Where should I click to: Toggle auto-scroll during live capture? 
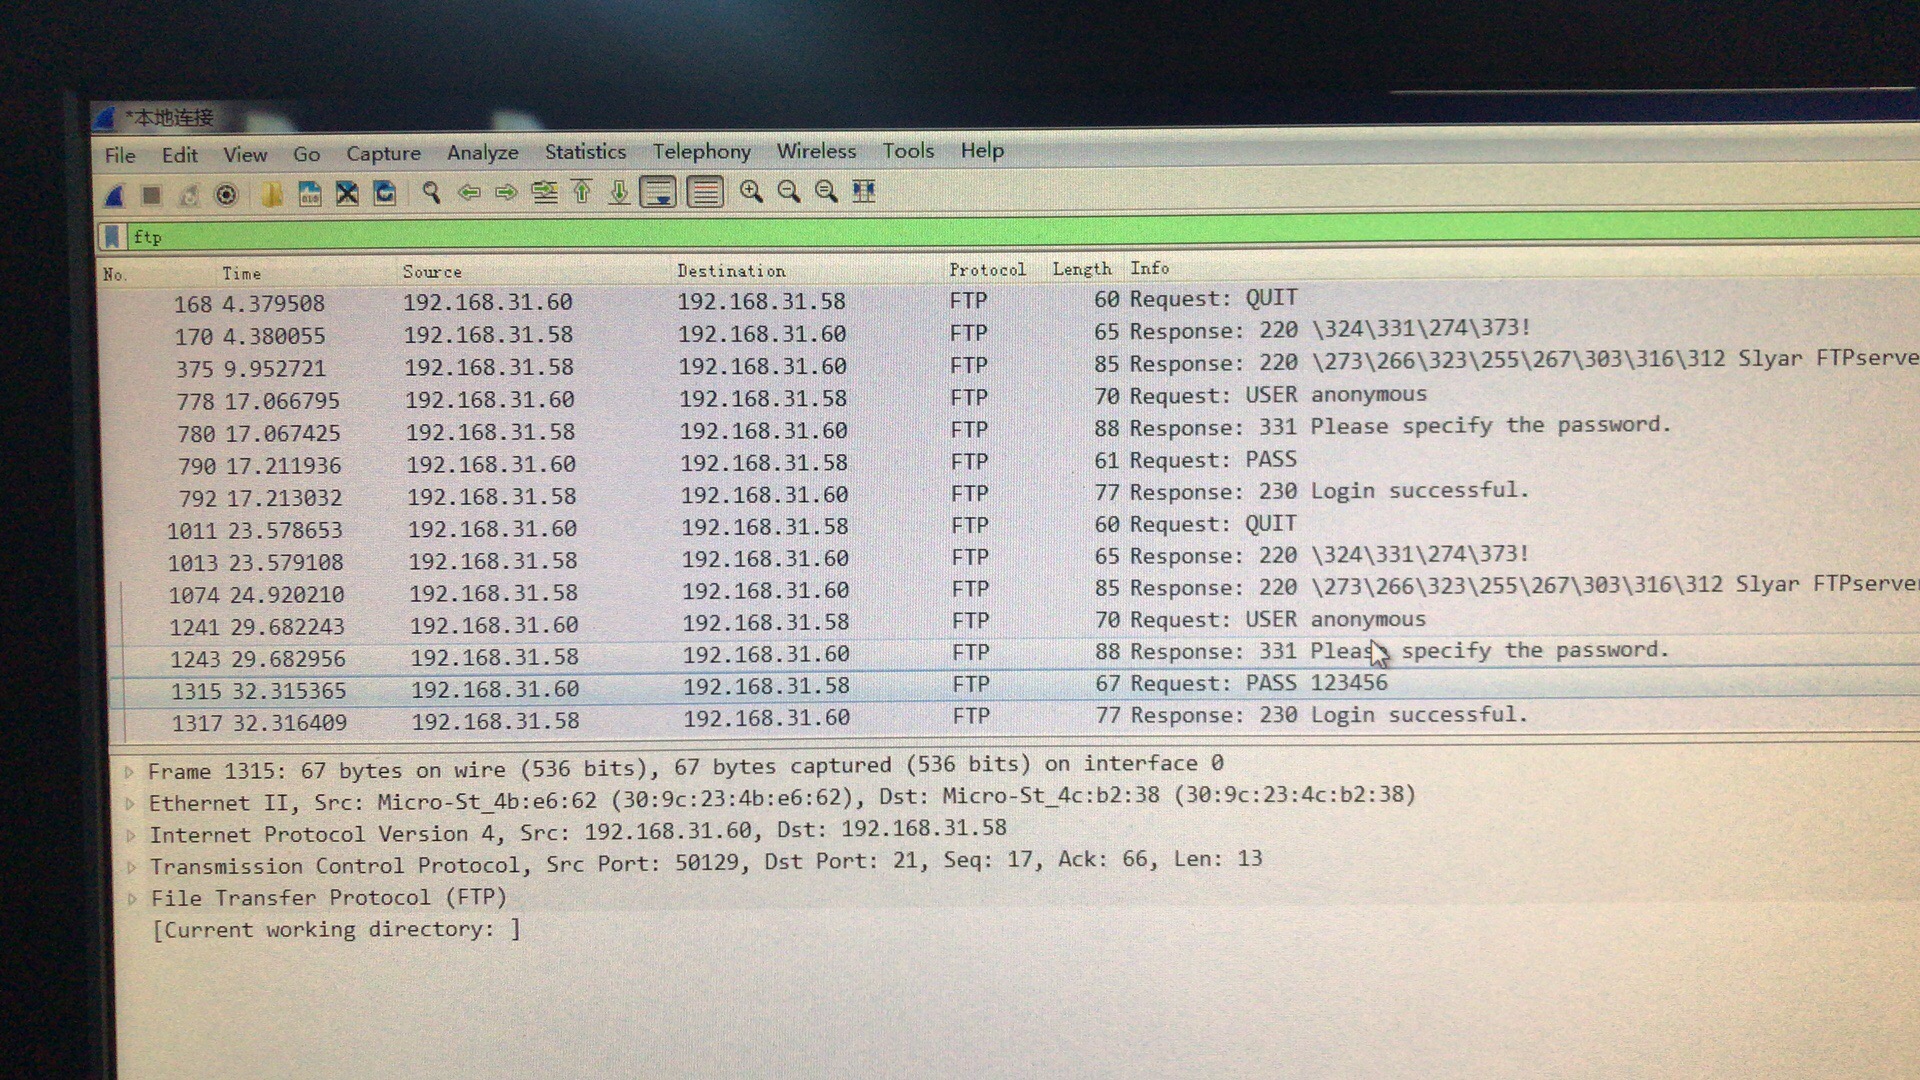pos(658,192)
